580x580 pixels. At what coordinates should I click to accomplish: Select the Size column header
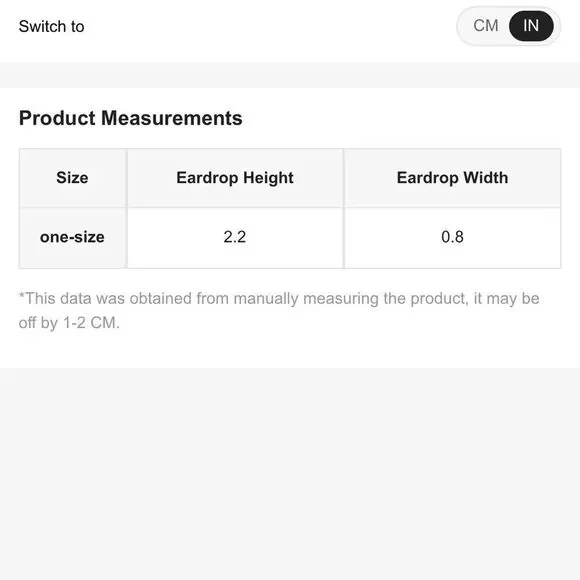point(72,178)
